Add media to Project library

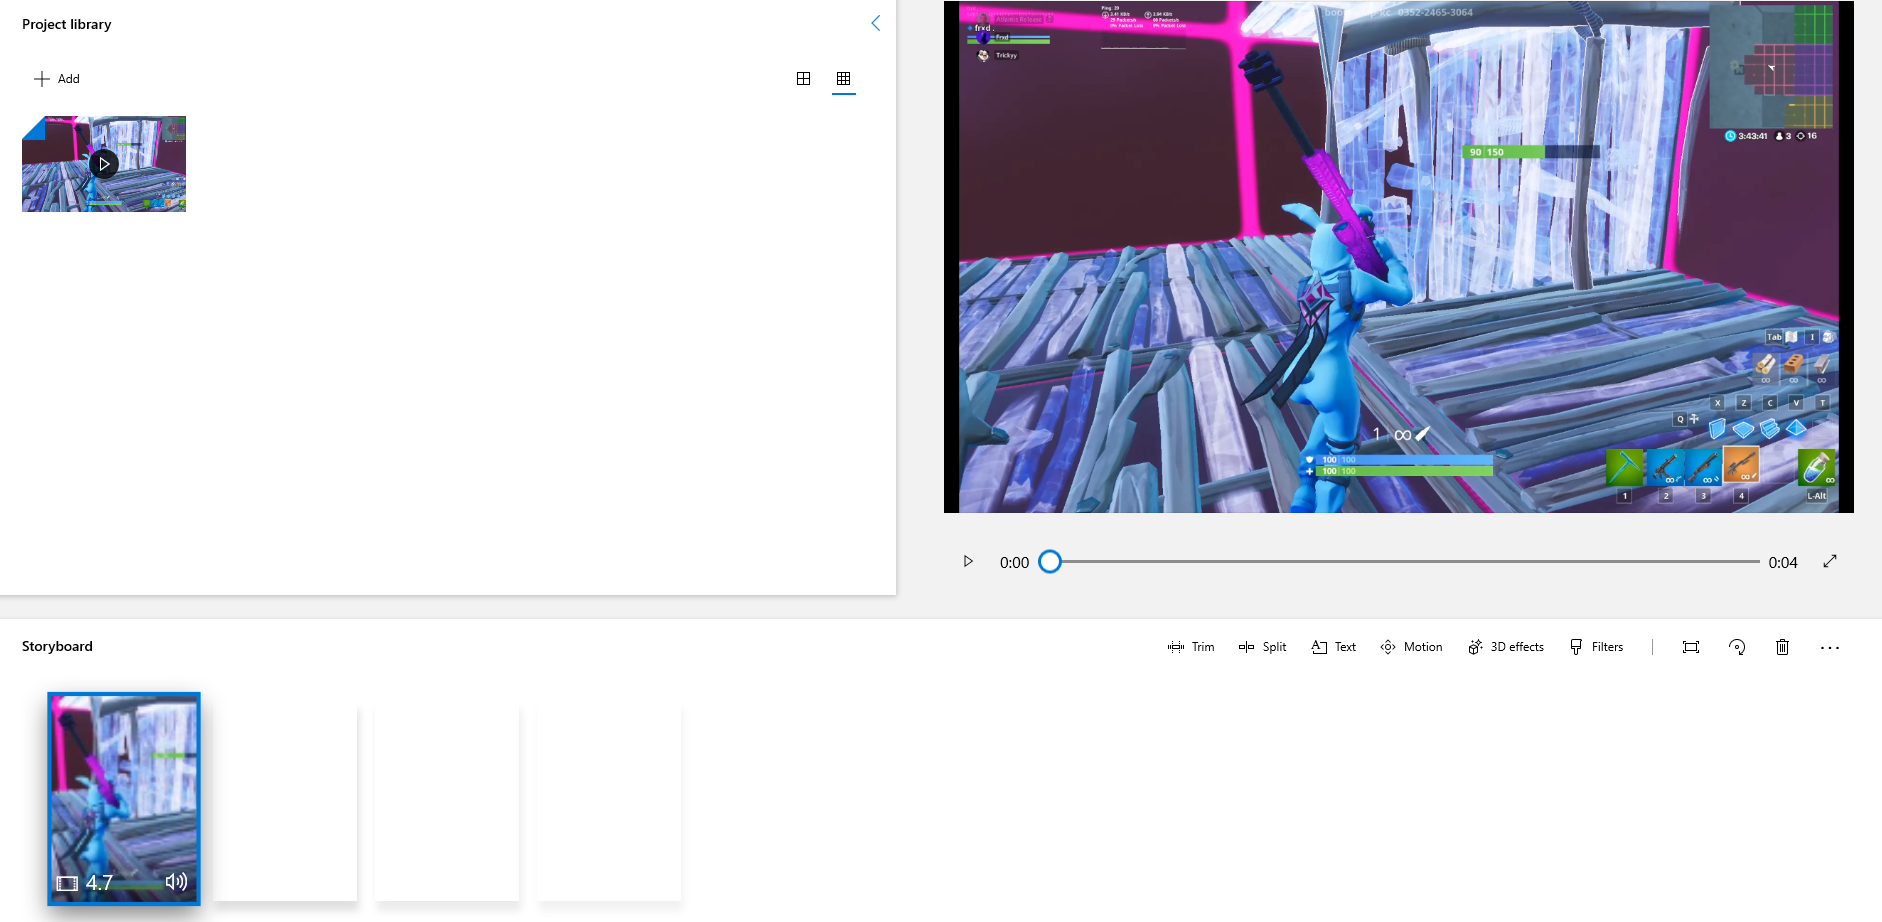(57, 79)
